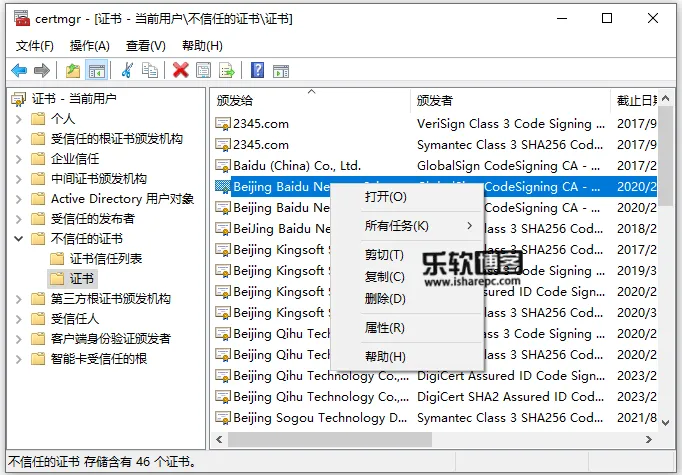Screen dimensions: 682x475
Task: Click the vertical scrollbar up arrow
Action: point(665,99)
